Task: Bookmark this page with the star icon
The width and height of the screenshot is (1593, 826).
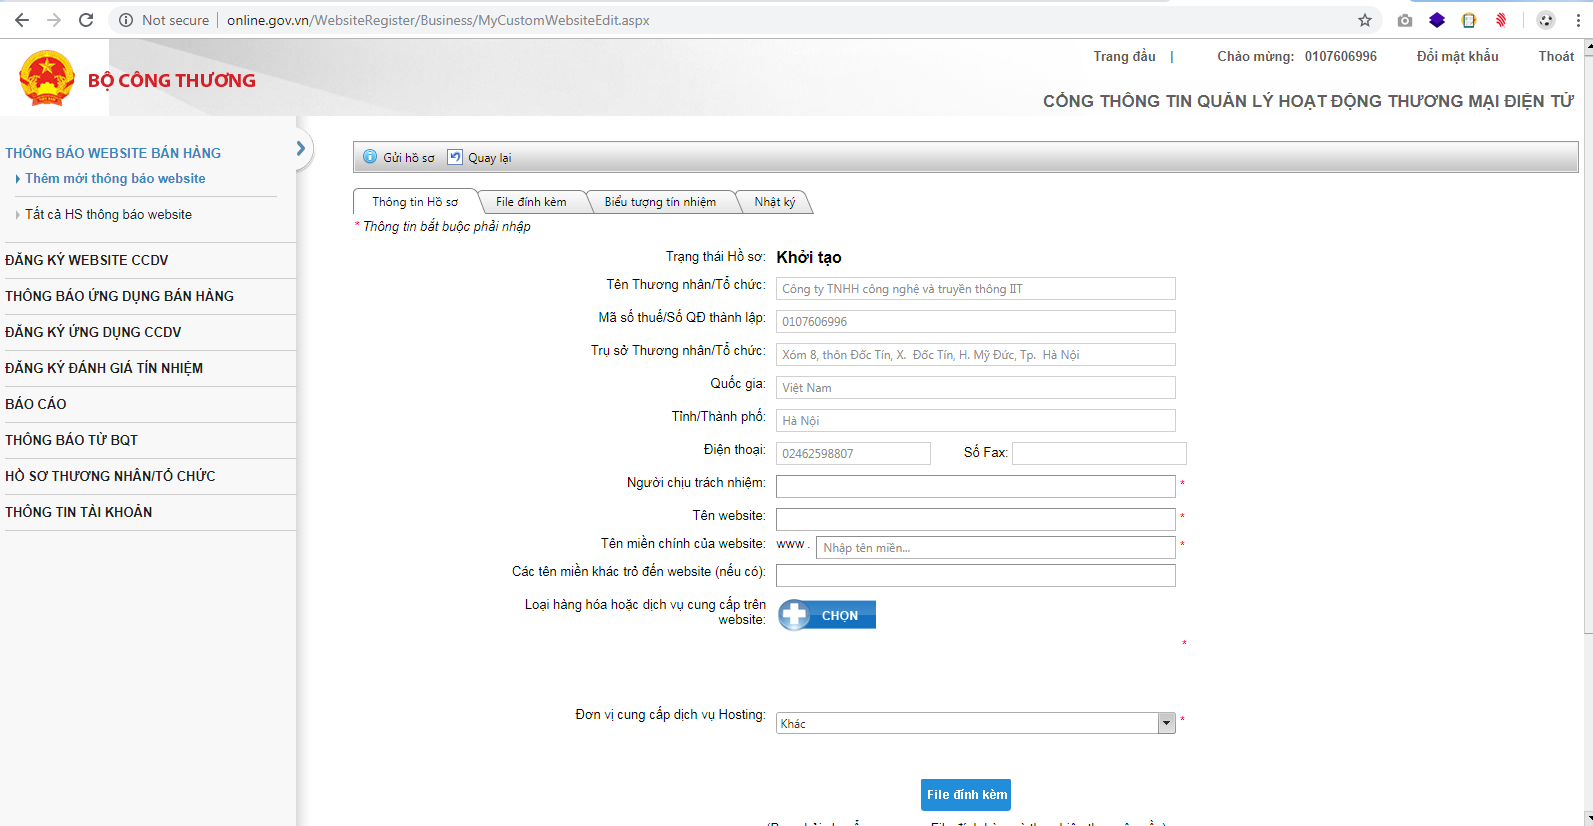Action: pyautogui.click(x=1365, y=20)
